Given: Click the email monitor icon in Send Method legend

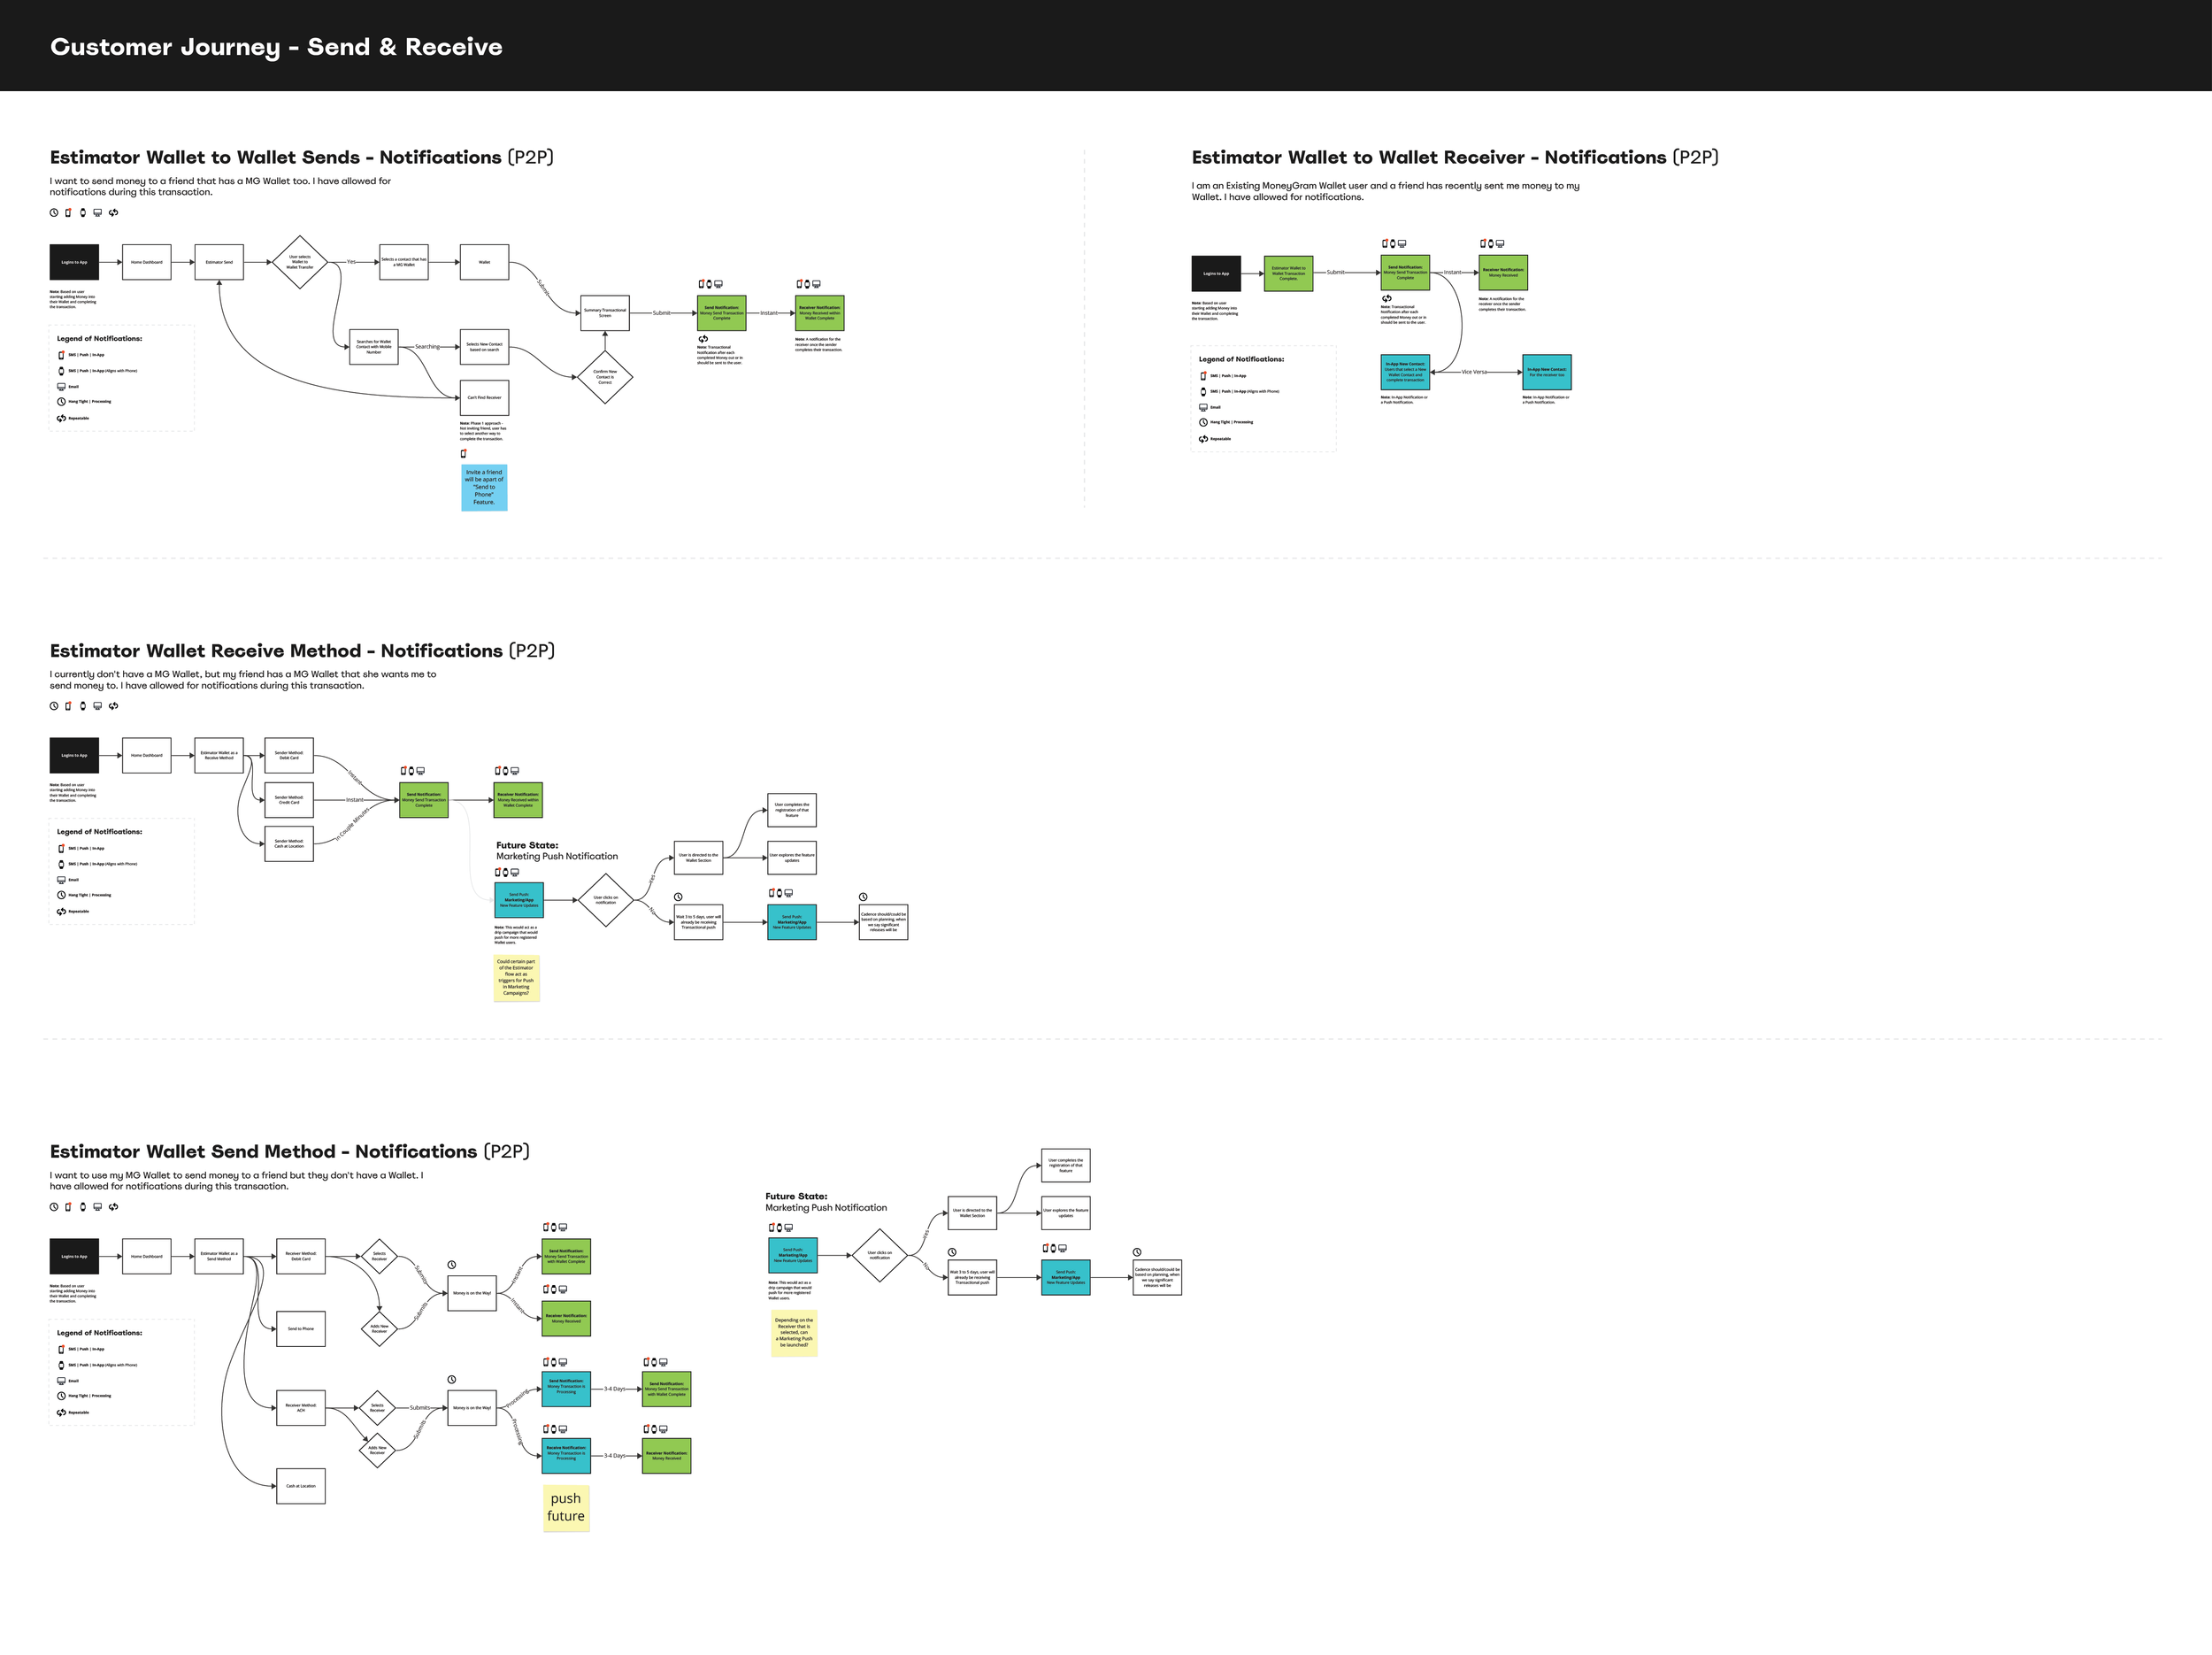Looking at the screenshot, I should click(x=61, y=1381).
